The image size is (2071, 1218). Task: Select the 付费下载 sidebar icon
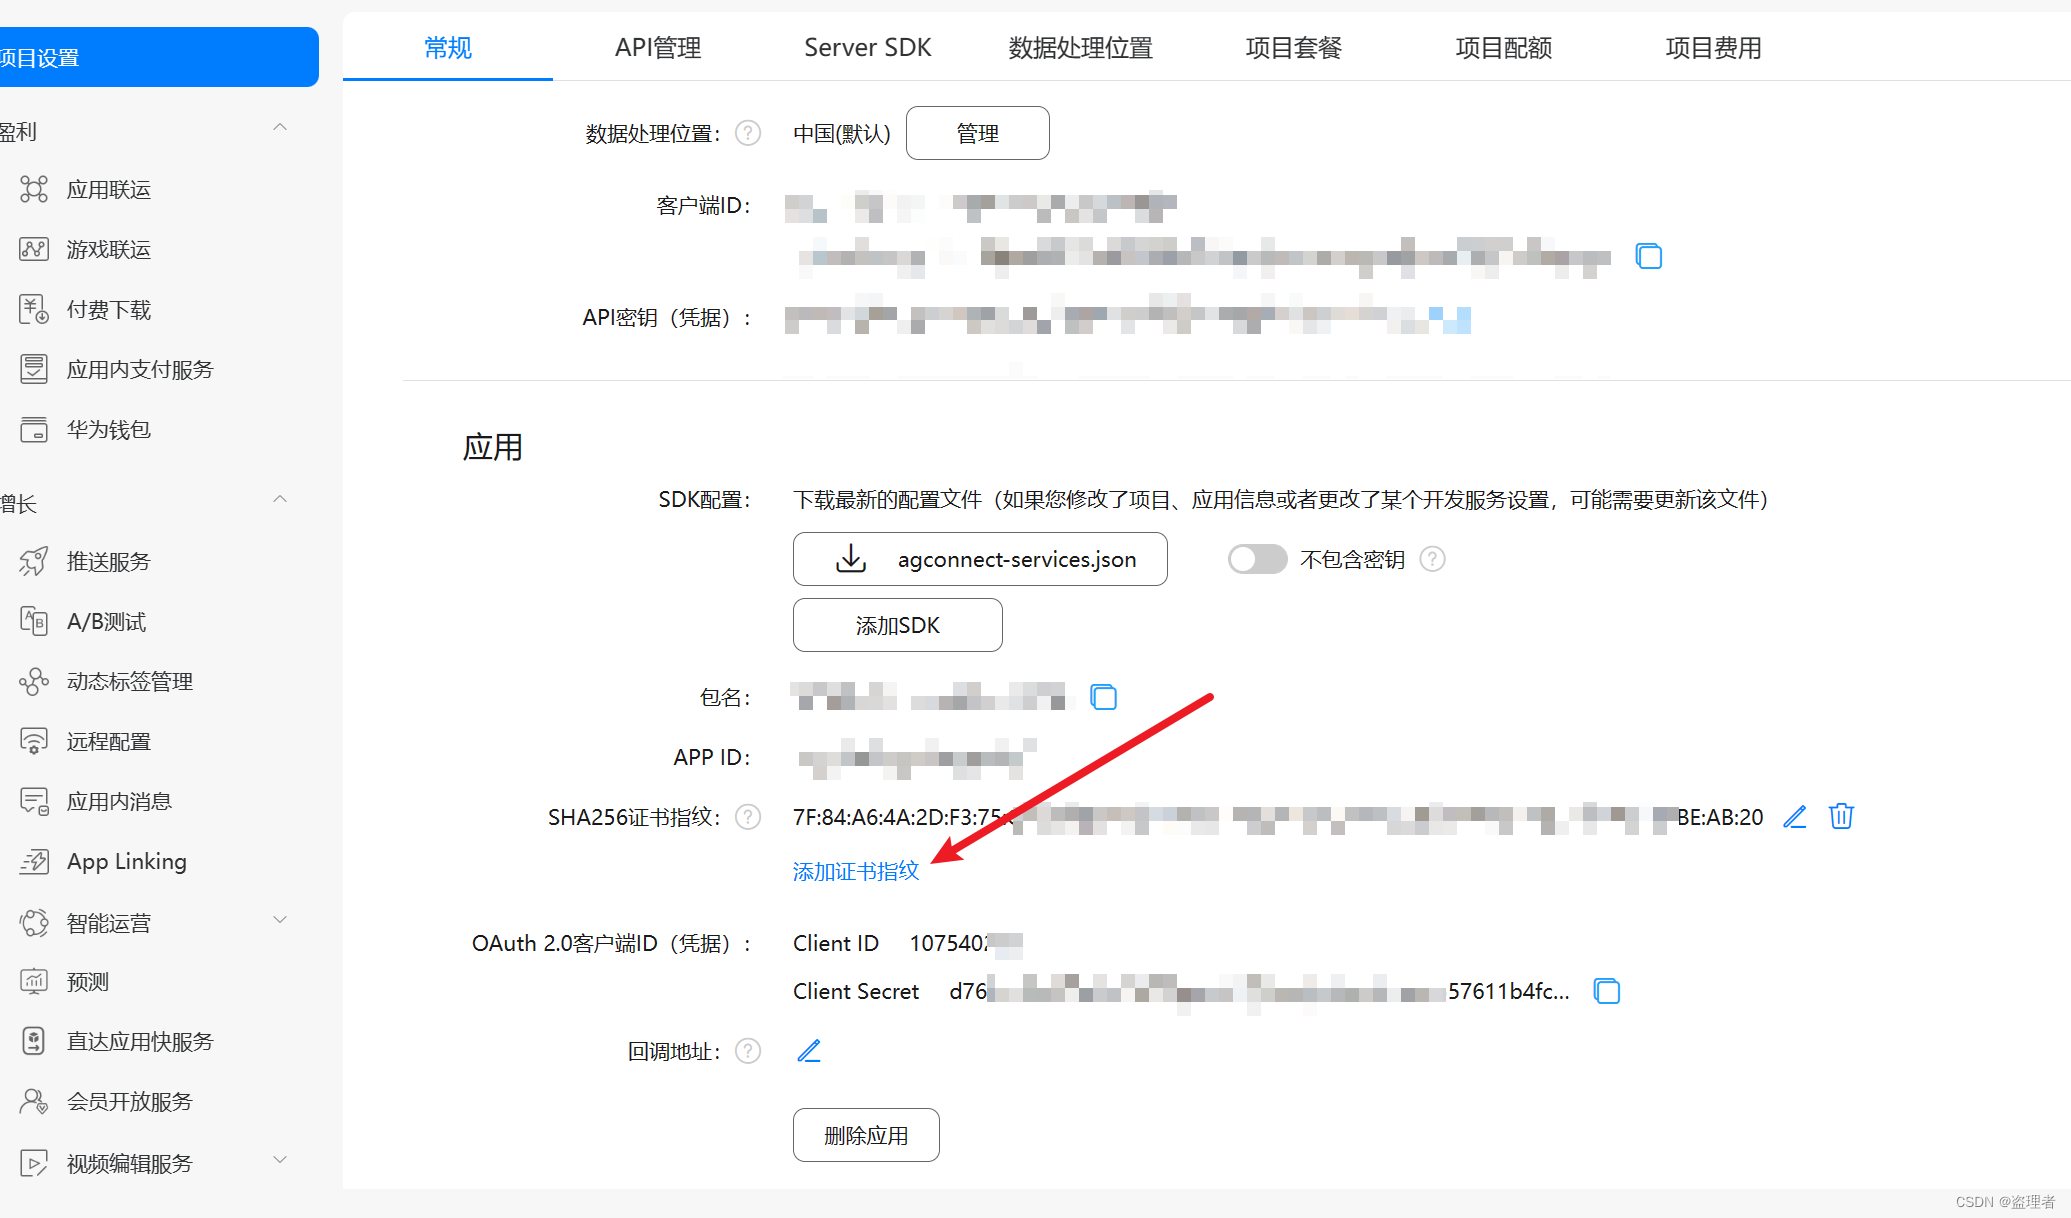(x=34, y=310)
